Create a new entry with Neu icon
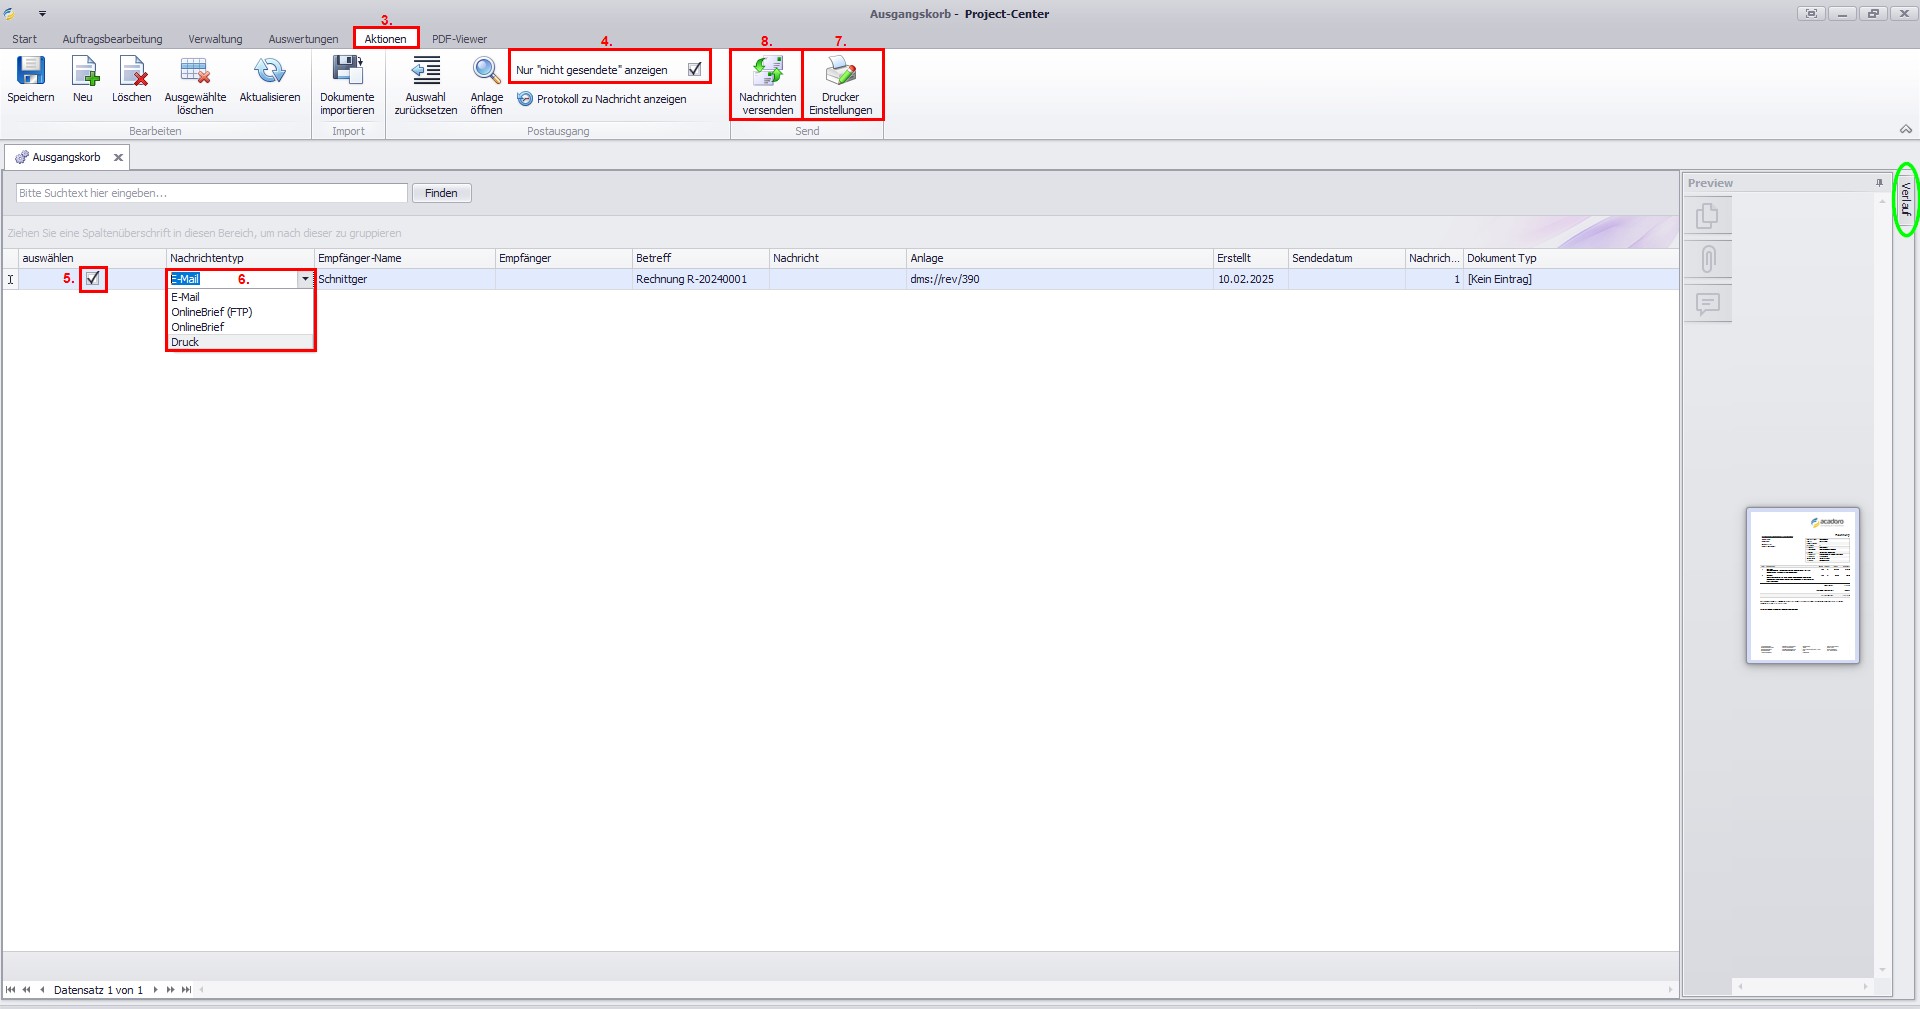 tap(83, 72)
